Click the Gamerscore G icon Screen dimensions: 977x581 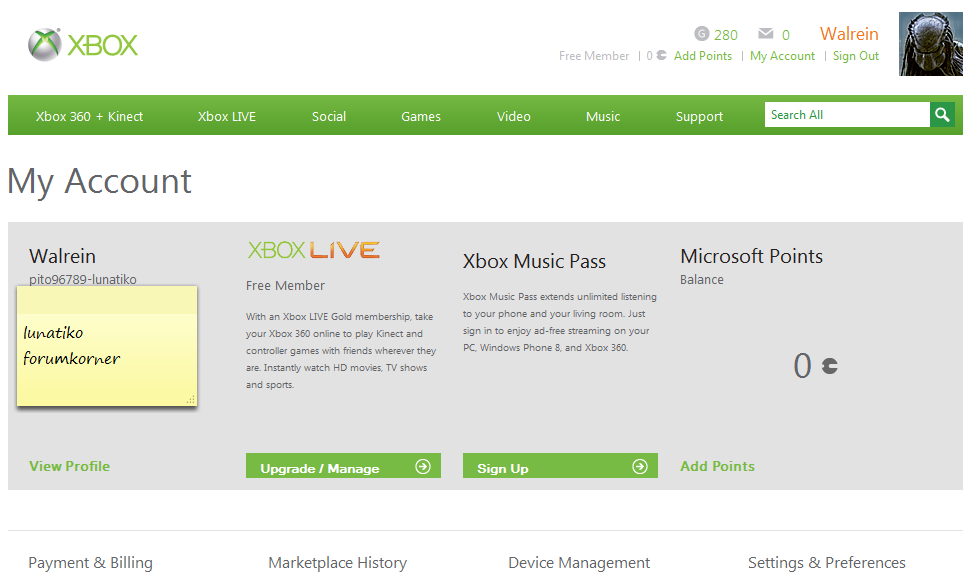click(x=701, y=34)
